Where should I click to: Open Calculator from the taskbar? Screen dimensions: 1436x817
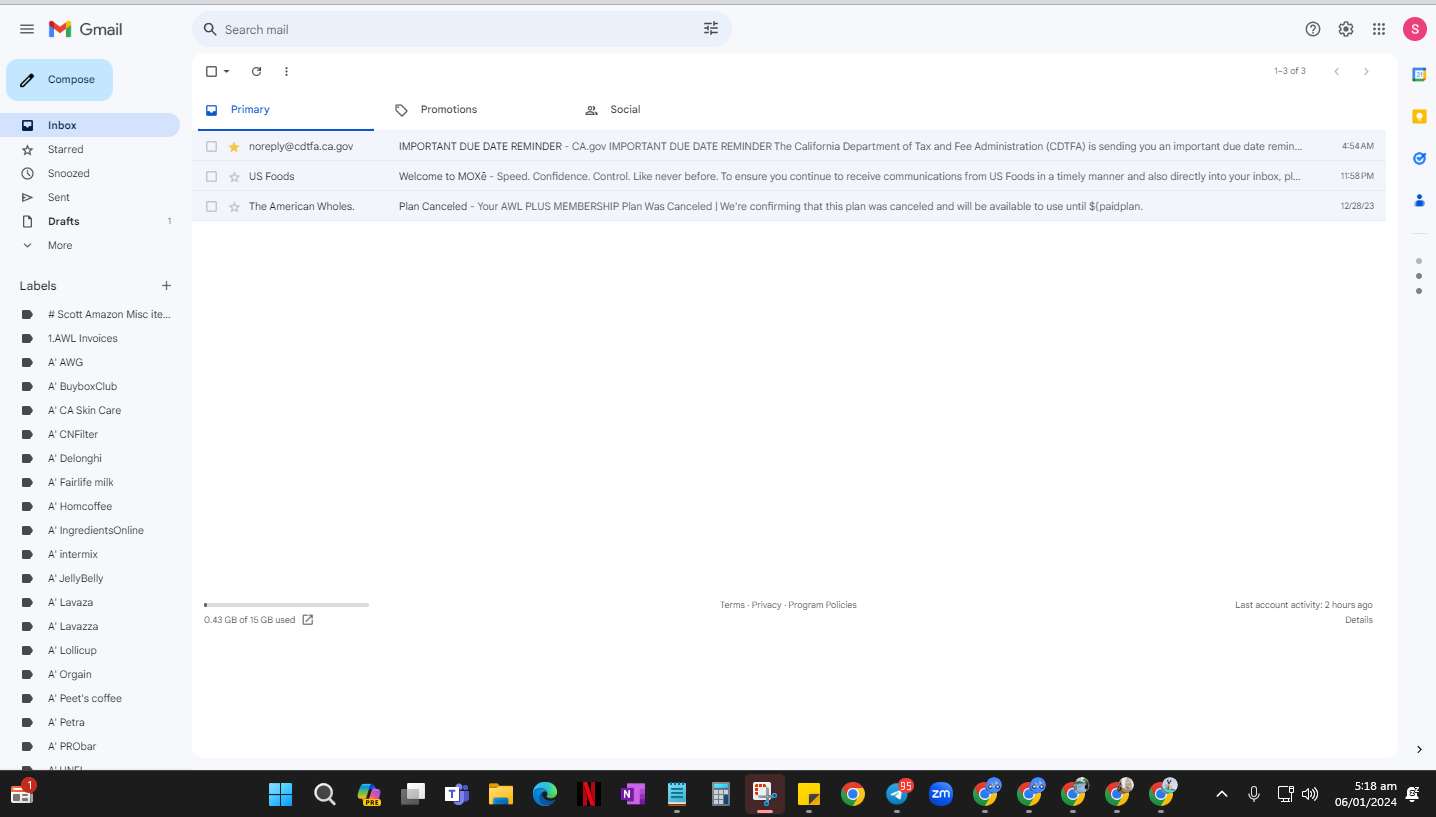point(720,794)
